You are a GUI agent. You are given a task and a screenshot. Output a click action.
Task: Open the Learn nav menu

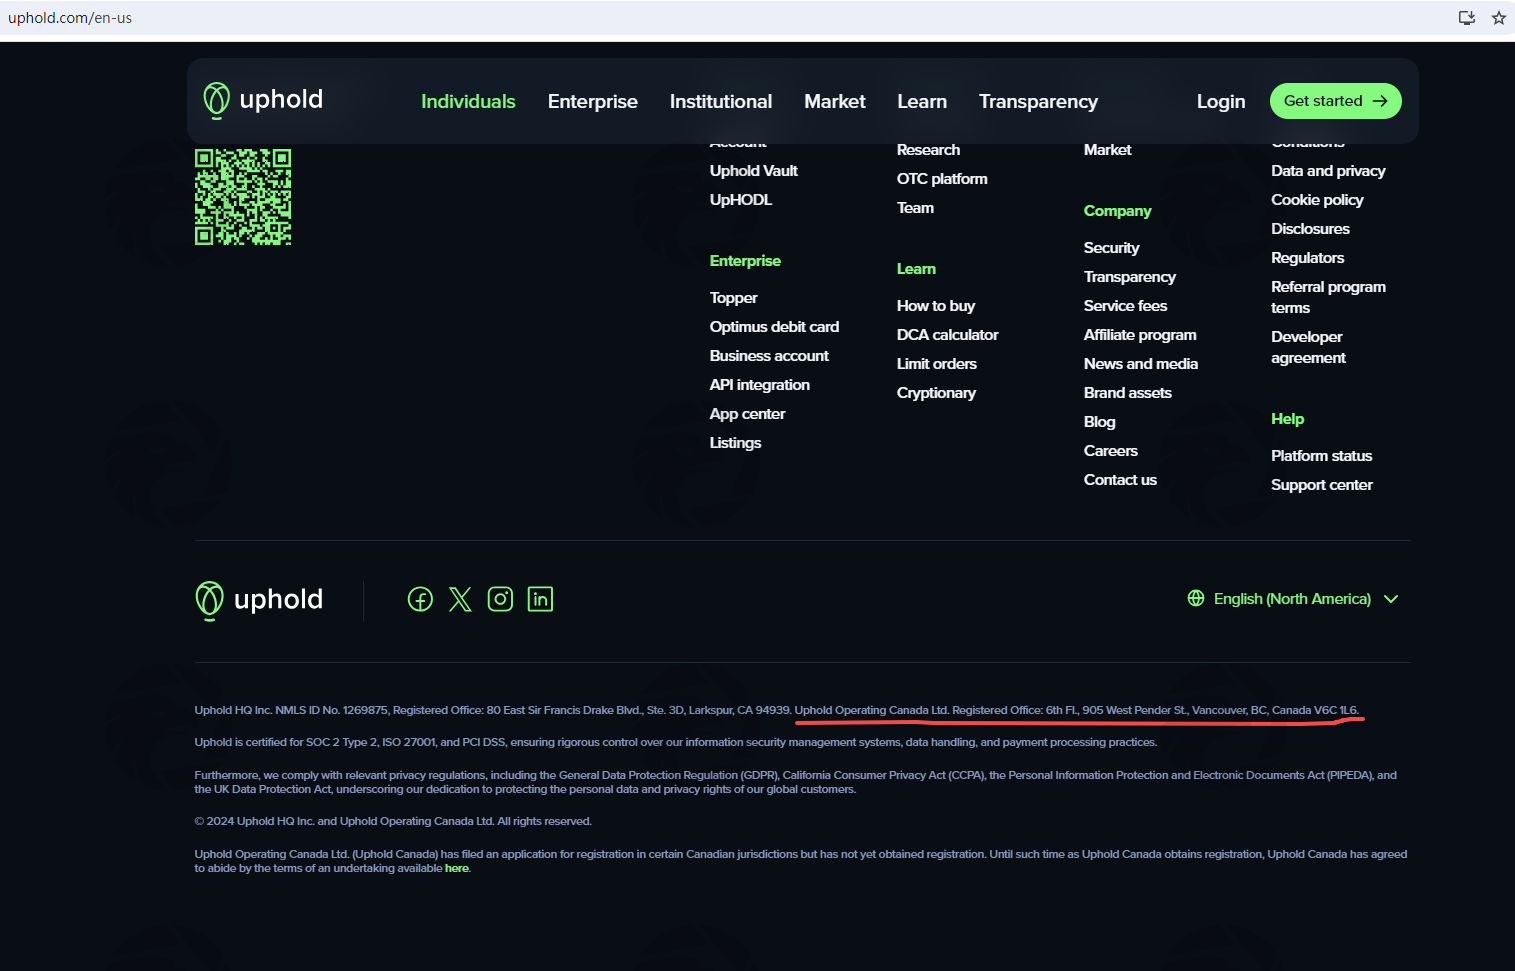922,101
